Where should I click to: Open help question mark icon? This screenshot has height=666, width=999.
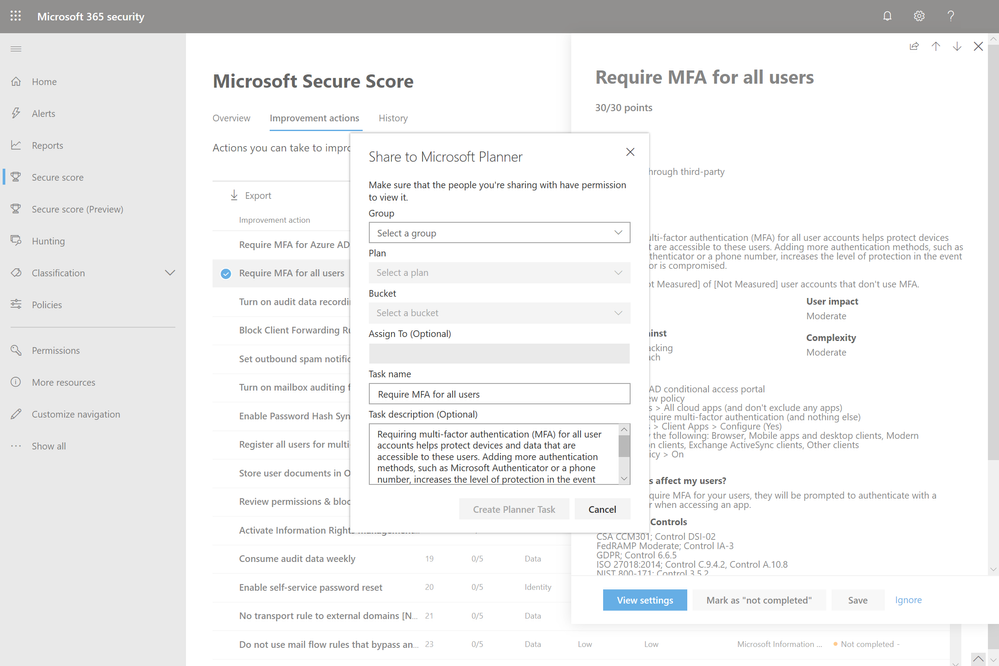click(x=951, y=16)
